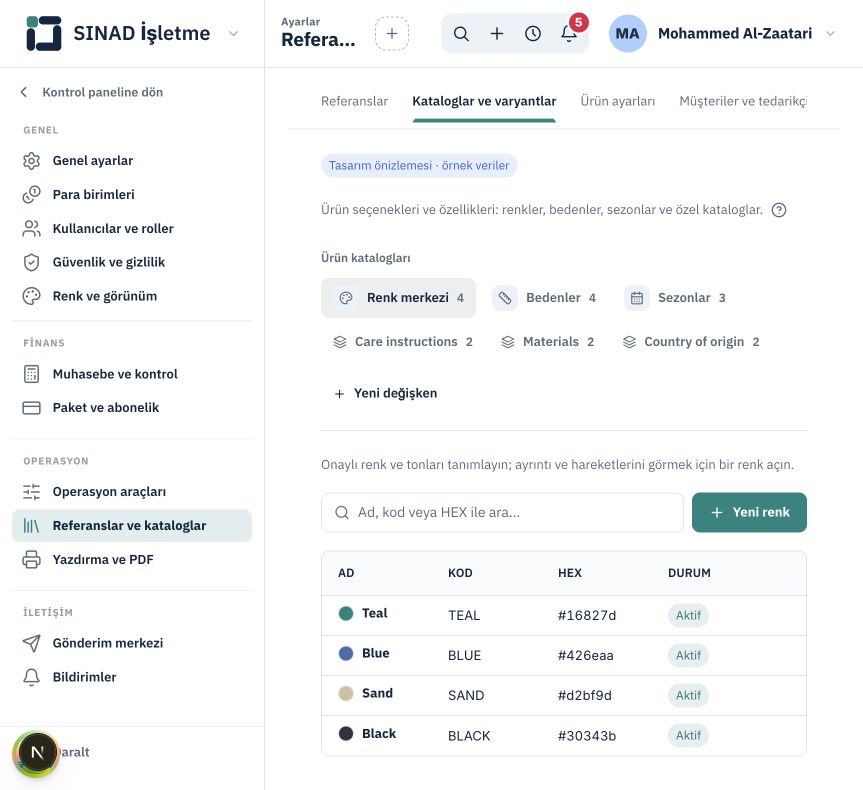Viewport: 863px width, 790px height.
Task: Click the SINAD logo icon
Action: 43,33
